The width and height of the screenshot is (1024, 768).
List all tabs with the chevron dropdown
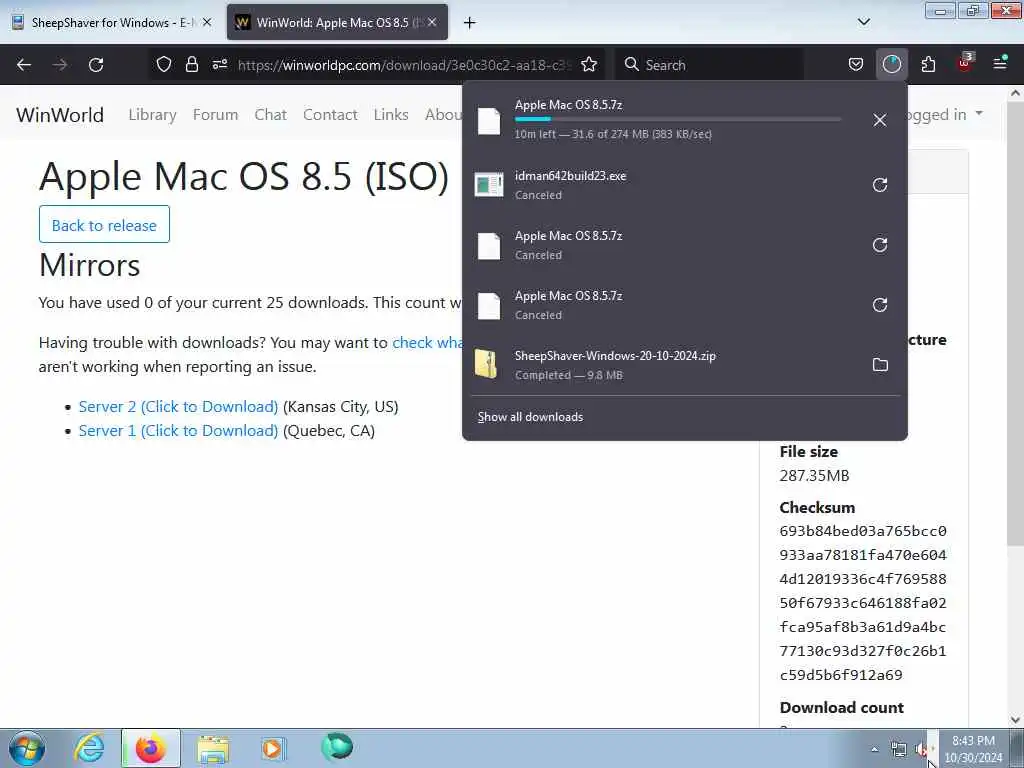click(863, 22)
